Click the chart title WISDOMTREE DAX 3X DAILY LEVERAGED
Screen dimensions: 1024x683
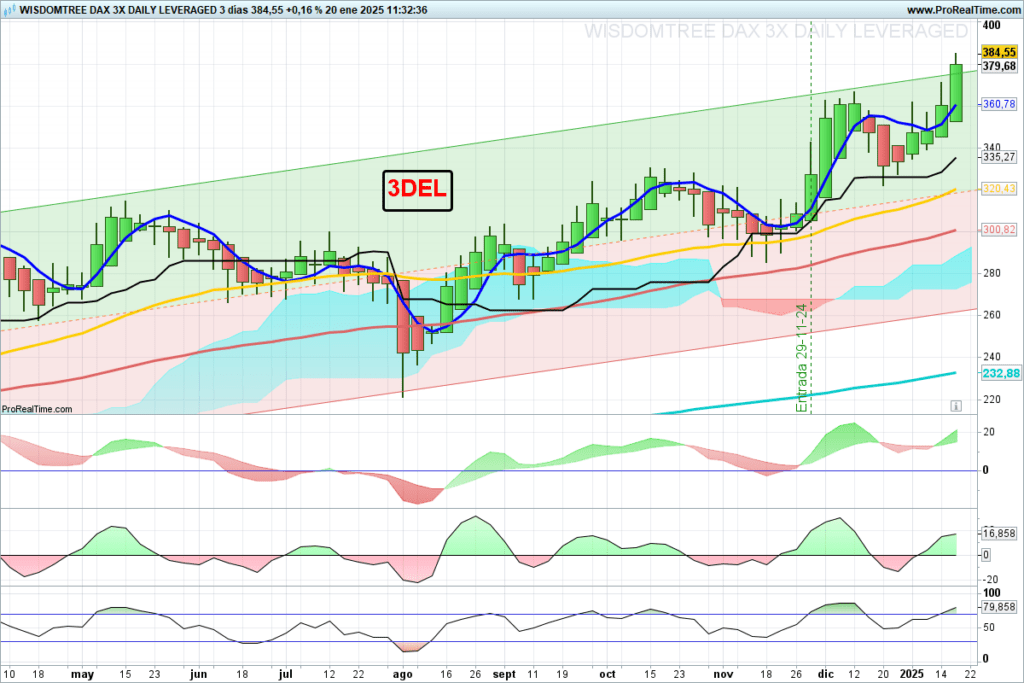point(118,10)
